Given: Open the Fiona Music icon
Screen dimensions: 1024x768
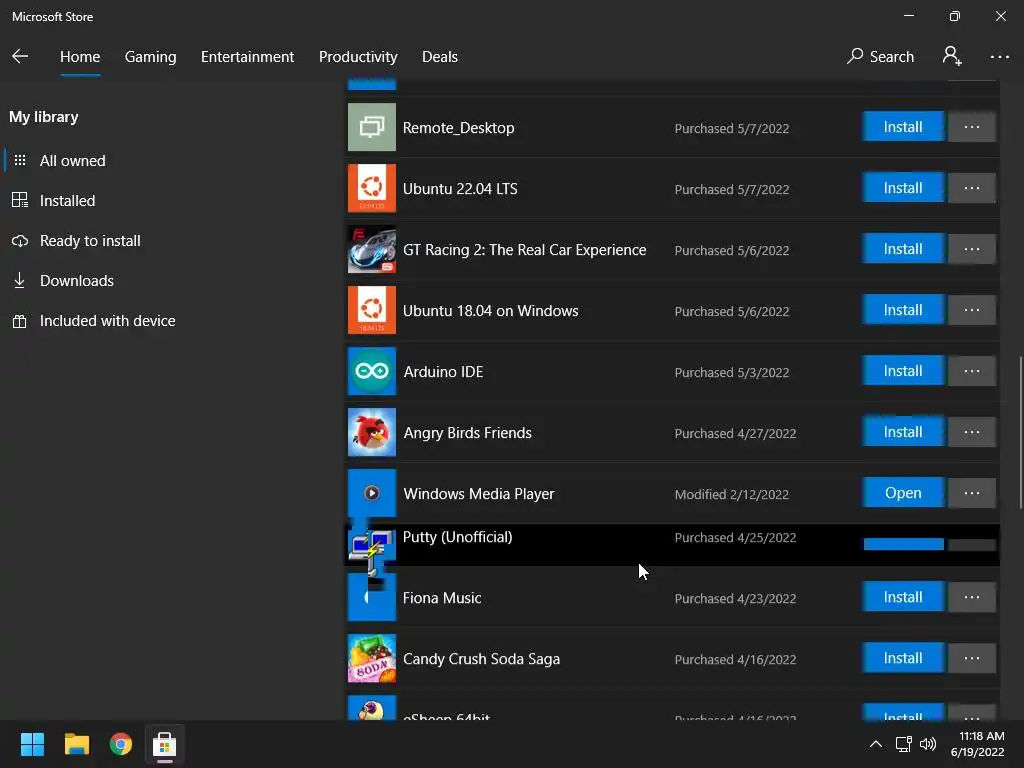Looking at the screenshot, I should (372, 597).
